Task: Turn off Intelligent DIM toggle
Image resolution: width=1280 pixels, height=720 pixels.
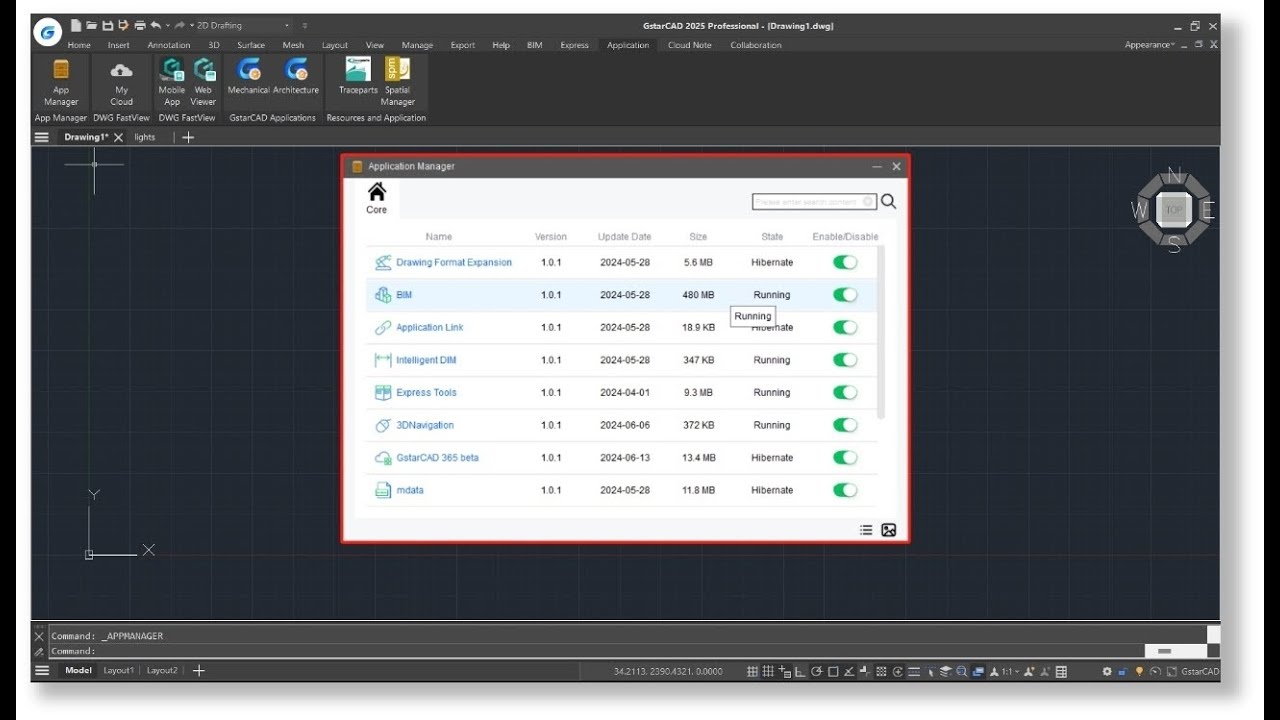Action: point(845,360)
